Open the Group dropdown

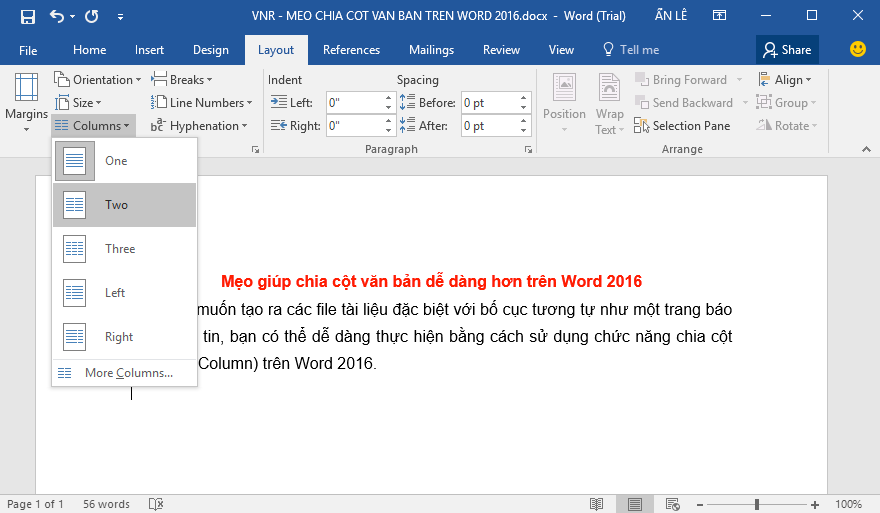point(786,103)
